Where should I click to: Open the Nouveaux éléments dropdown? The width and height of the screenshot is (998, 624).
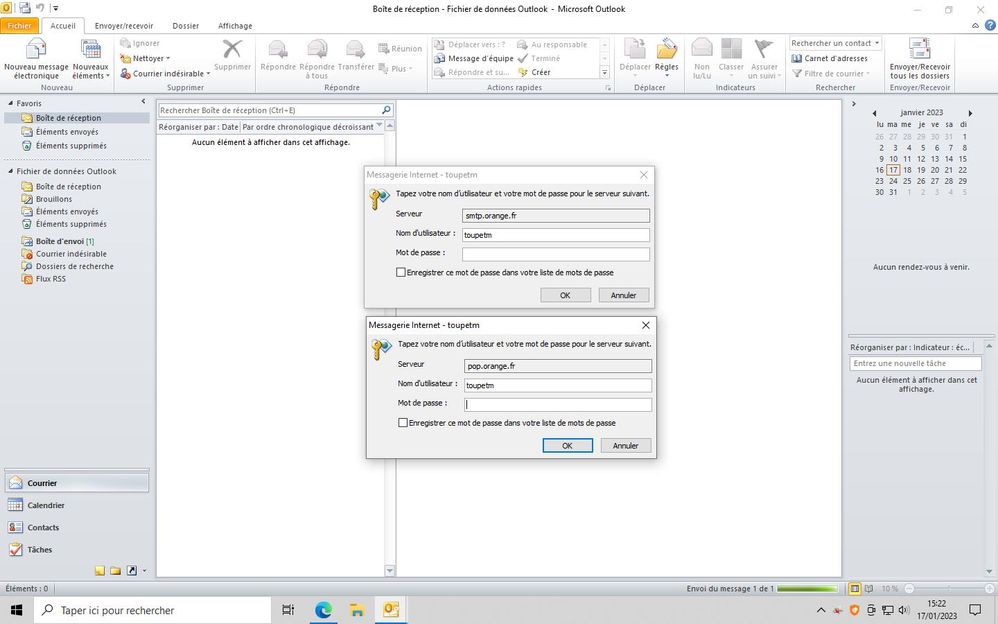(90, 59)
